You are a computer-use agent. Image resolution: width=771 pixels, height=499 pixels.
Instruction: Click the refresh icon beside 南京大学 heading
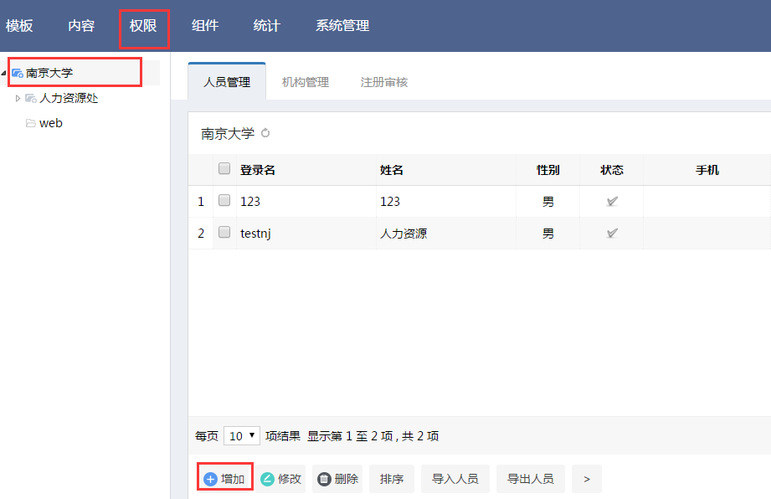tap(265, 133)
